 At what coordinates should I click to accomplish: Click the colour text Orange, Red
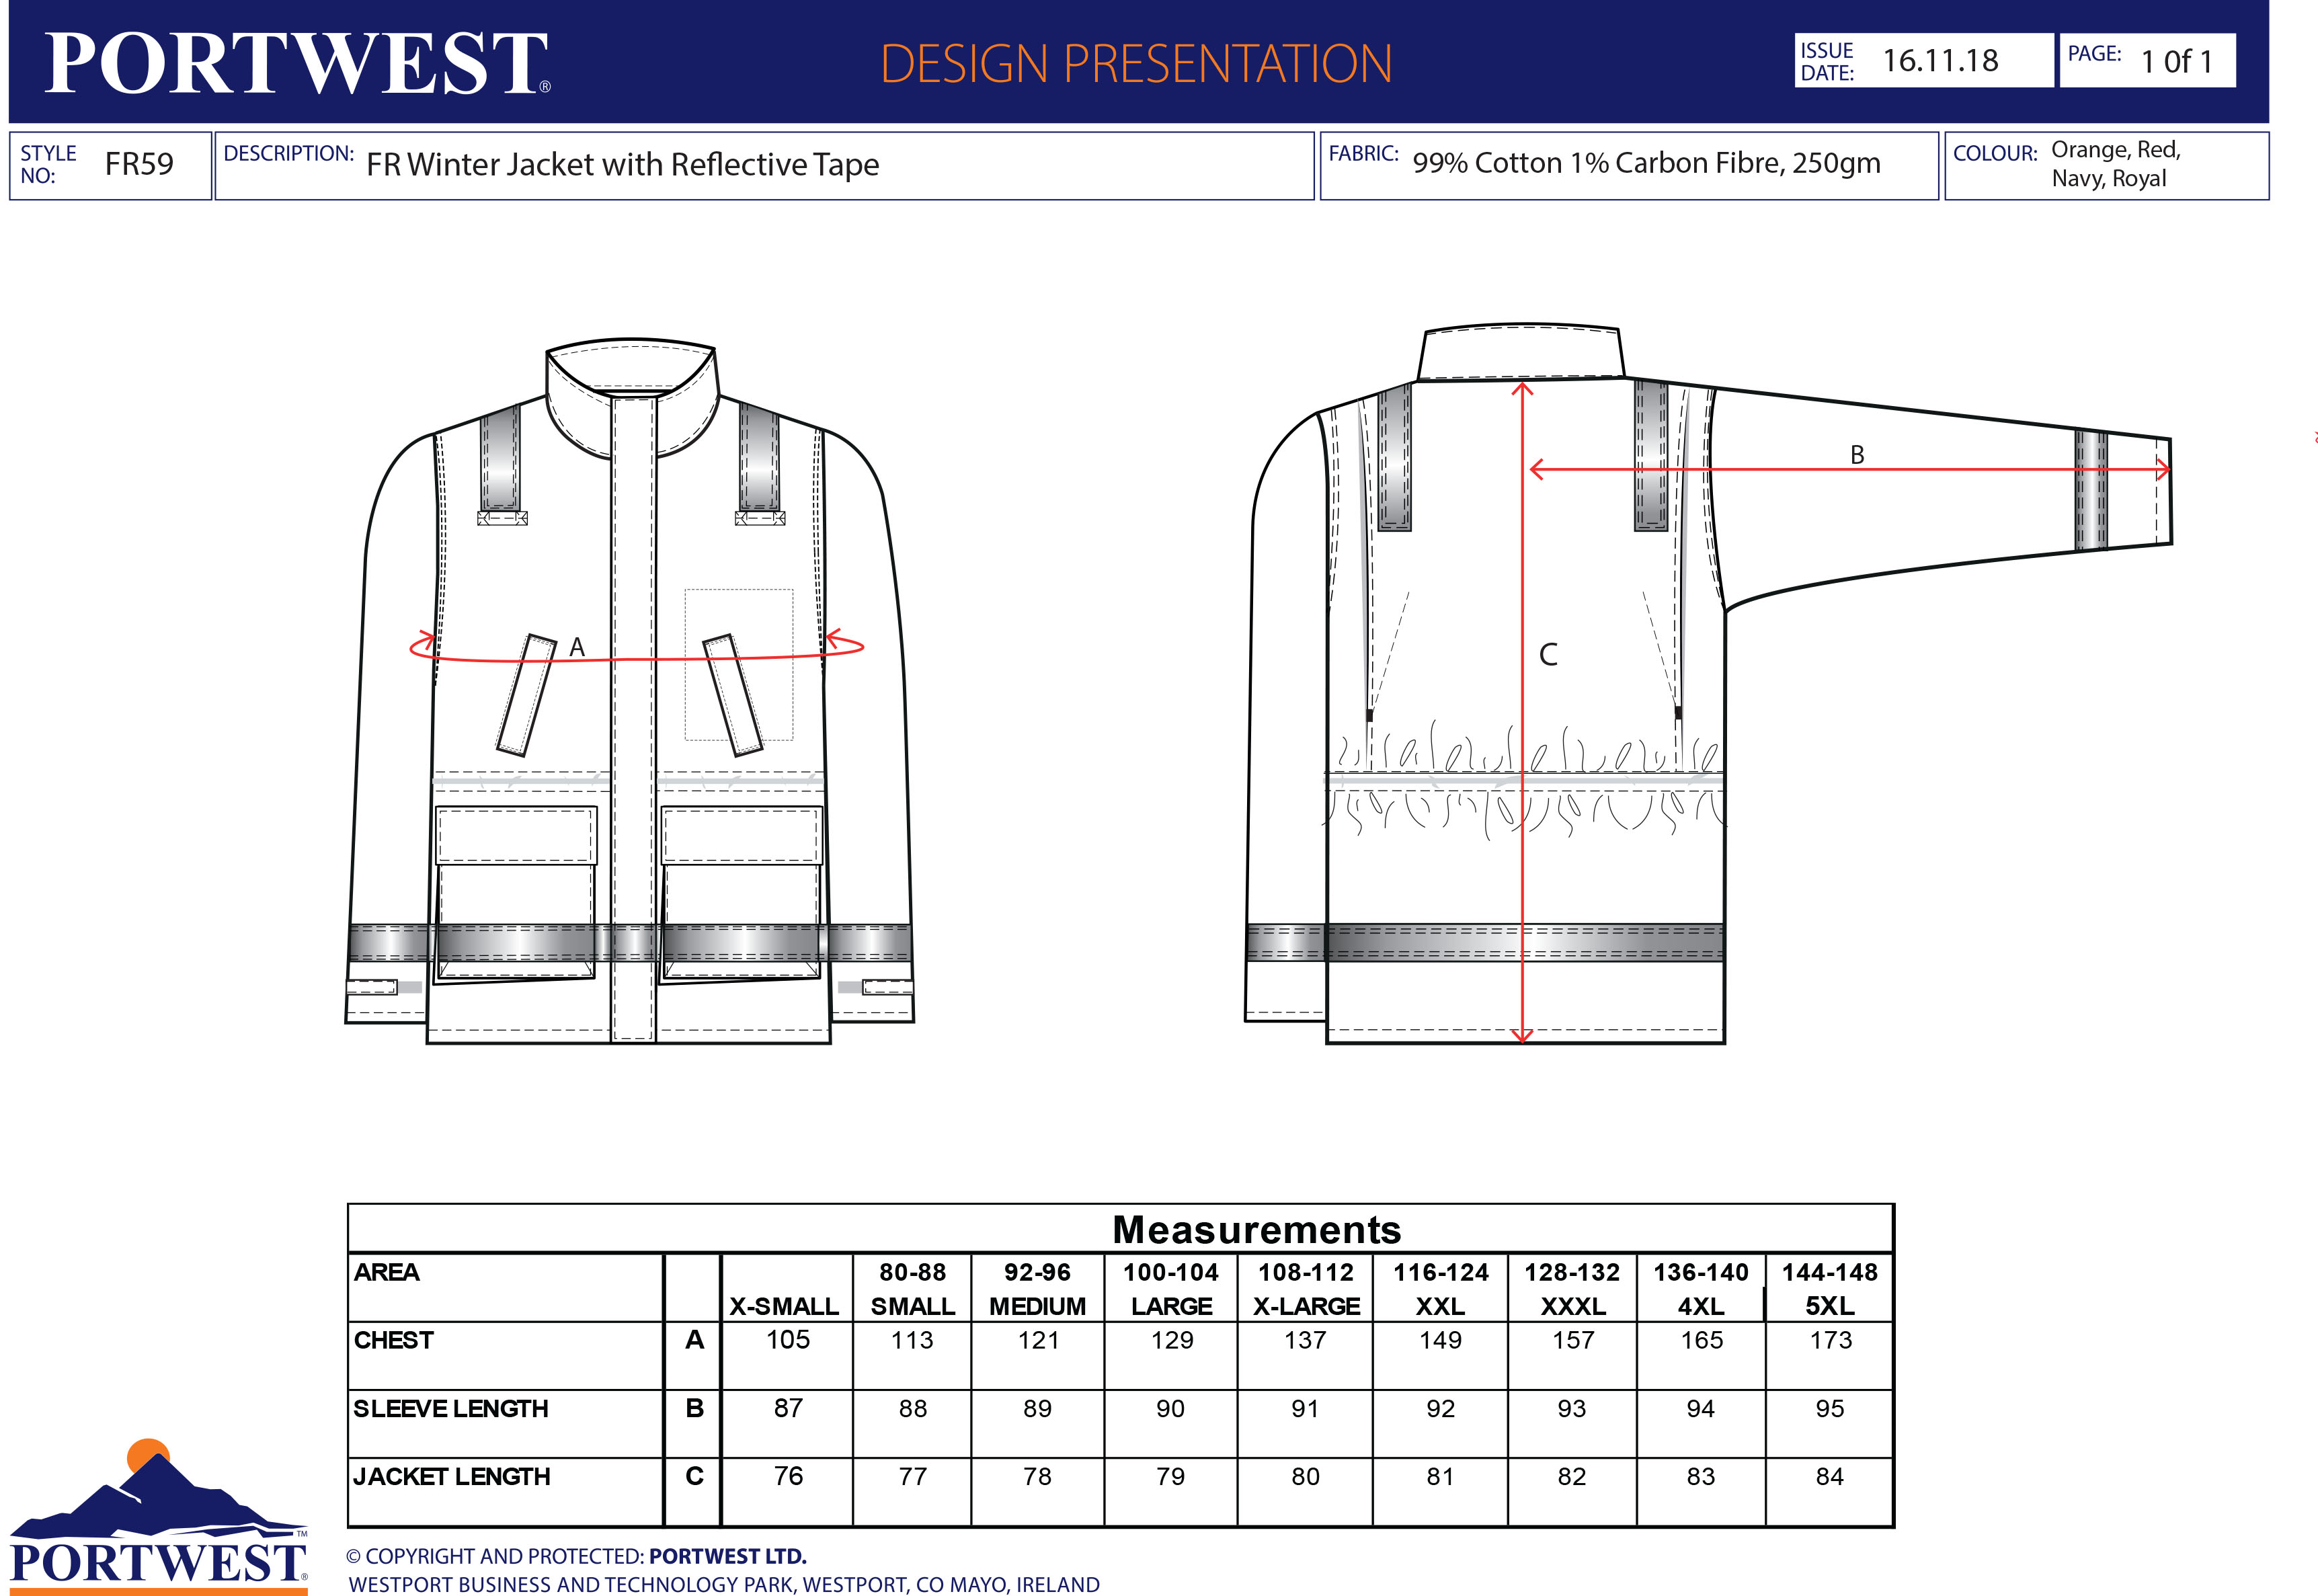click(2116, 150)
